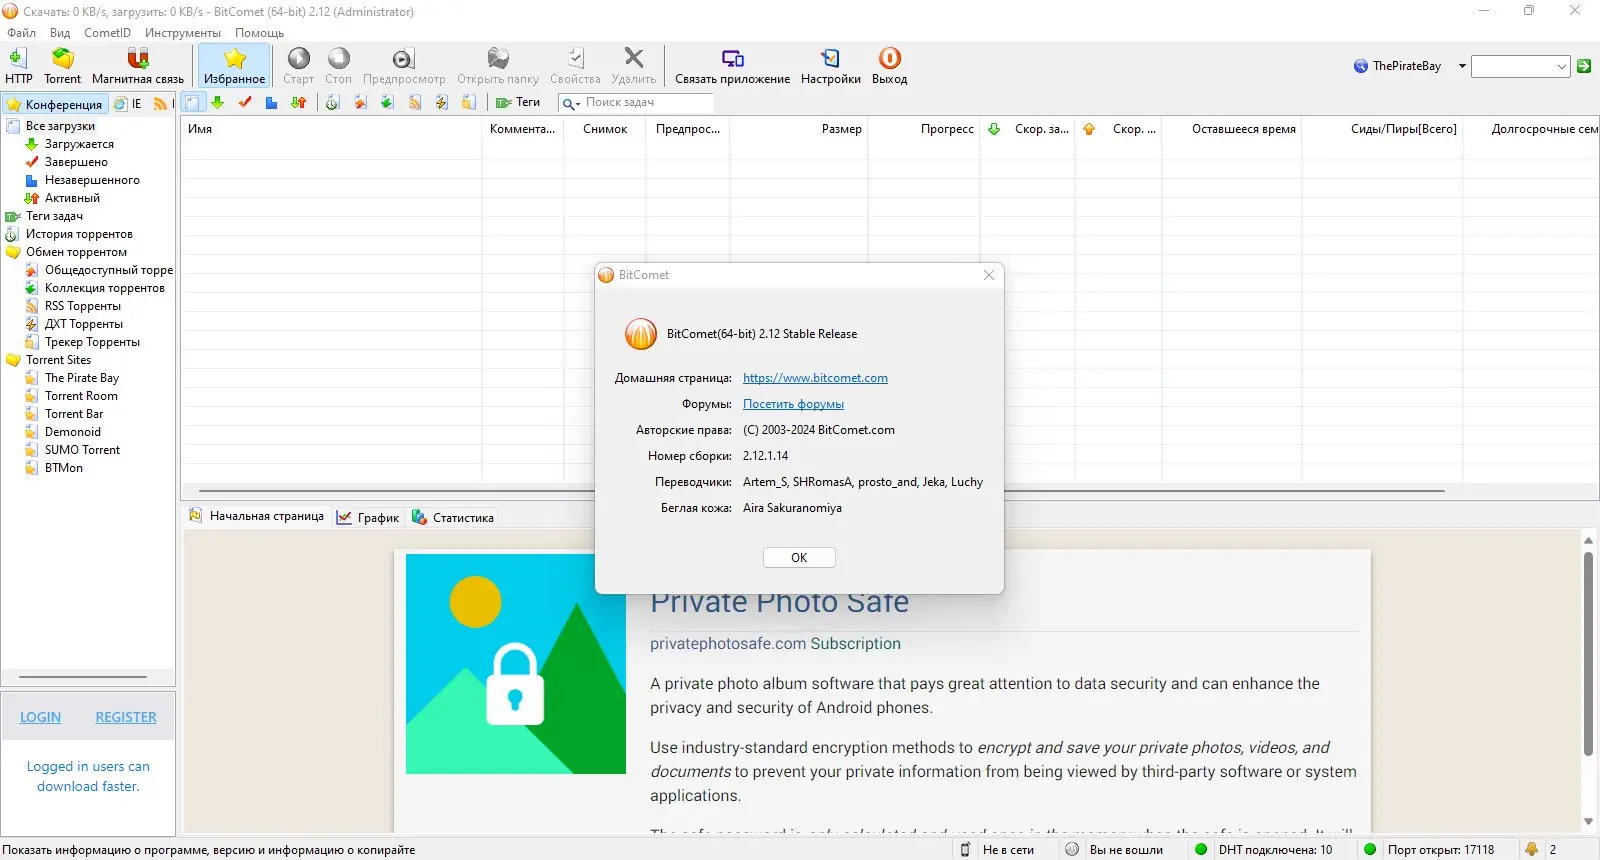Open the Инструменты menu

coord(182,33)
